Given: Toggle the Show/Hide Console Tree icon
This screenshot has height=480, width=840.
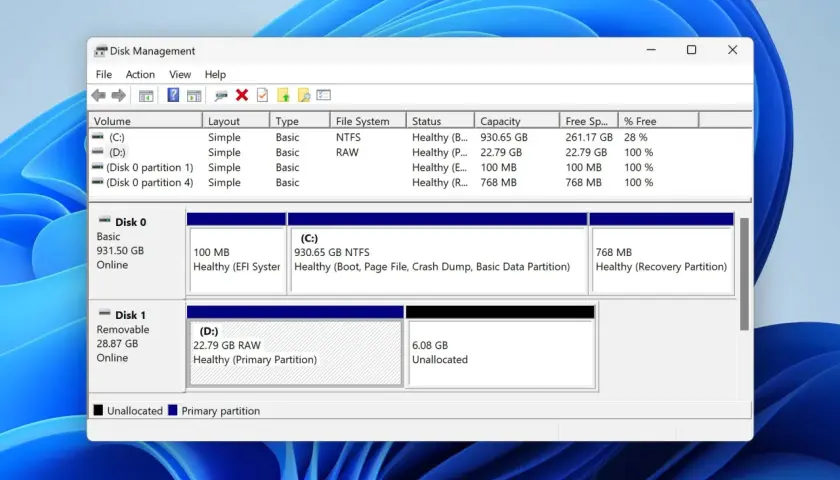Looking at the screenshot, I should 146,95.
